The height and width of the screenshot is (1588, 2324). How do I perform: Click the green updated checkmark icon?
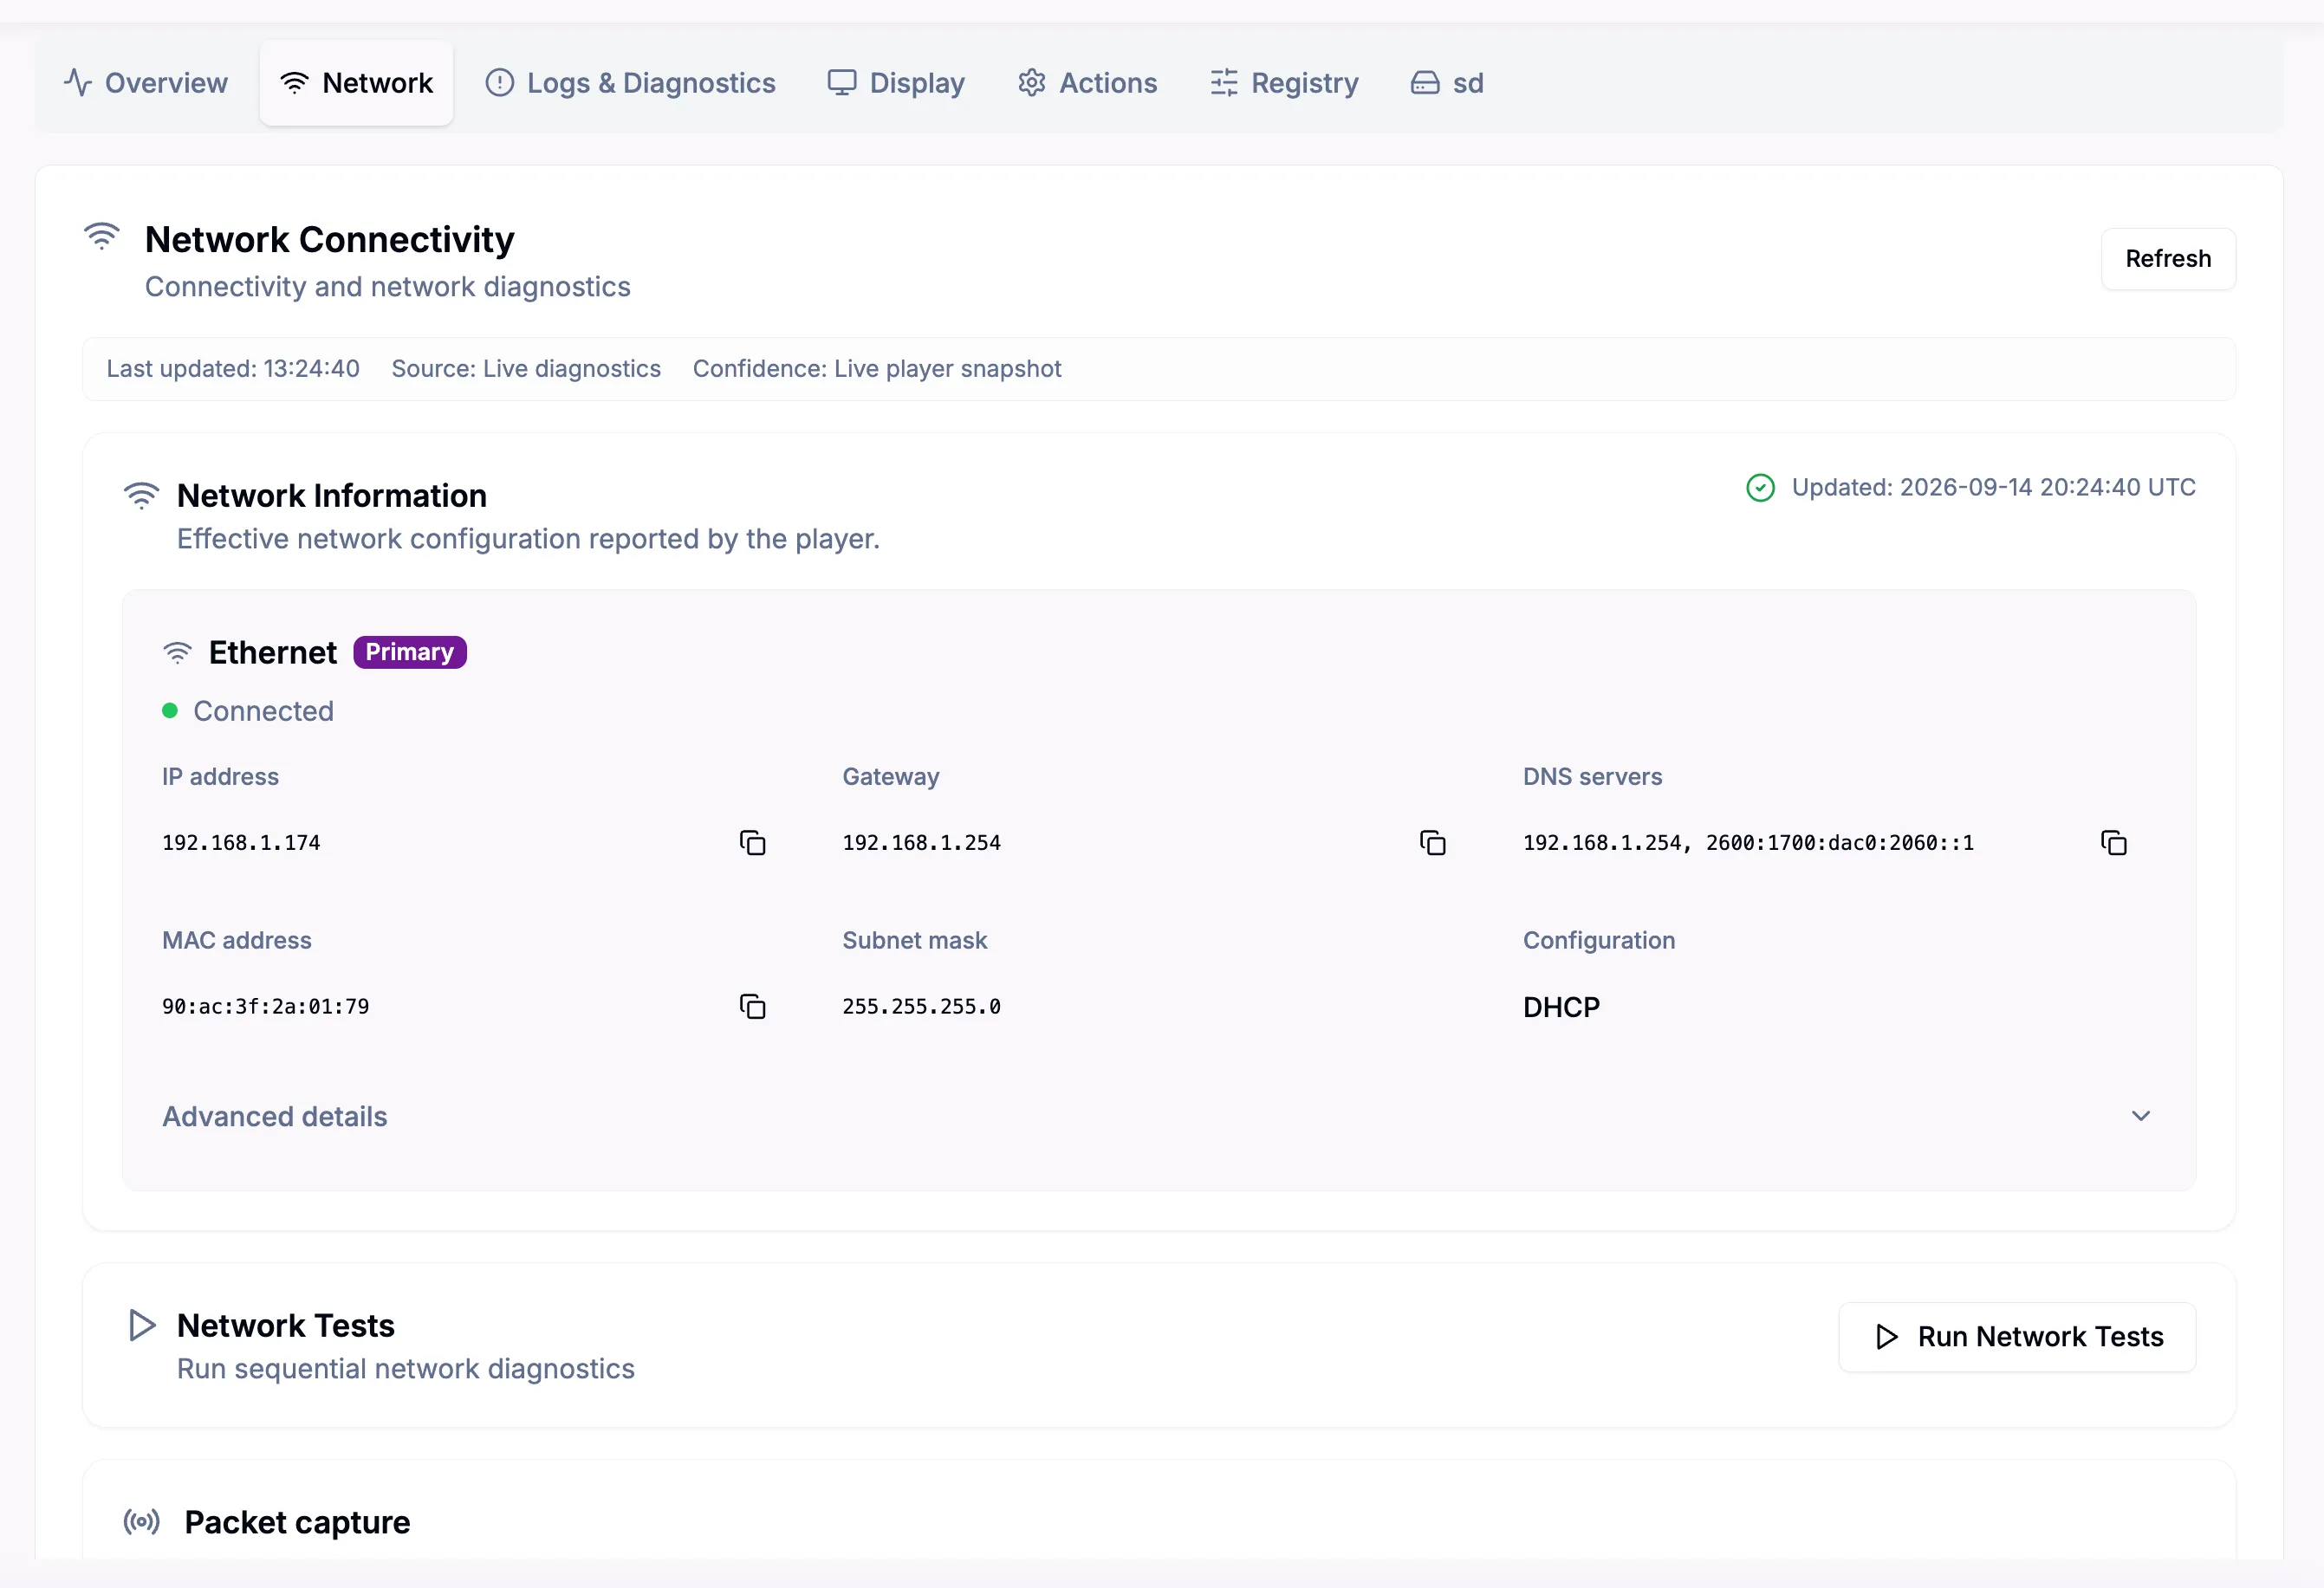pos(1760,488)
